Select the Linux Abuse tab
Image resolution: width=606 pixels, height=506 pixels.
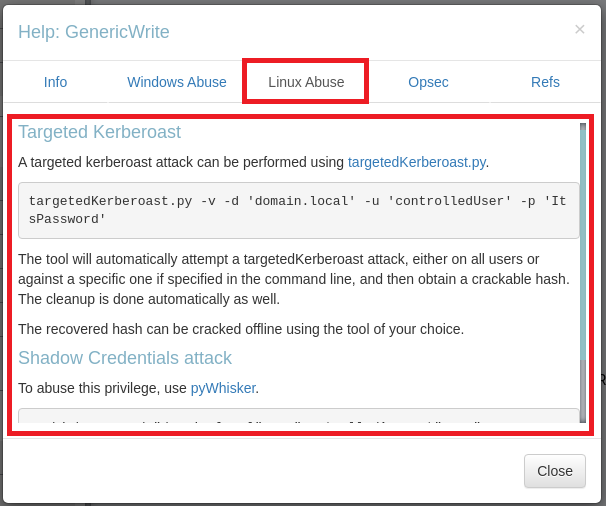(x=306, y=82)
